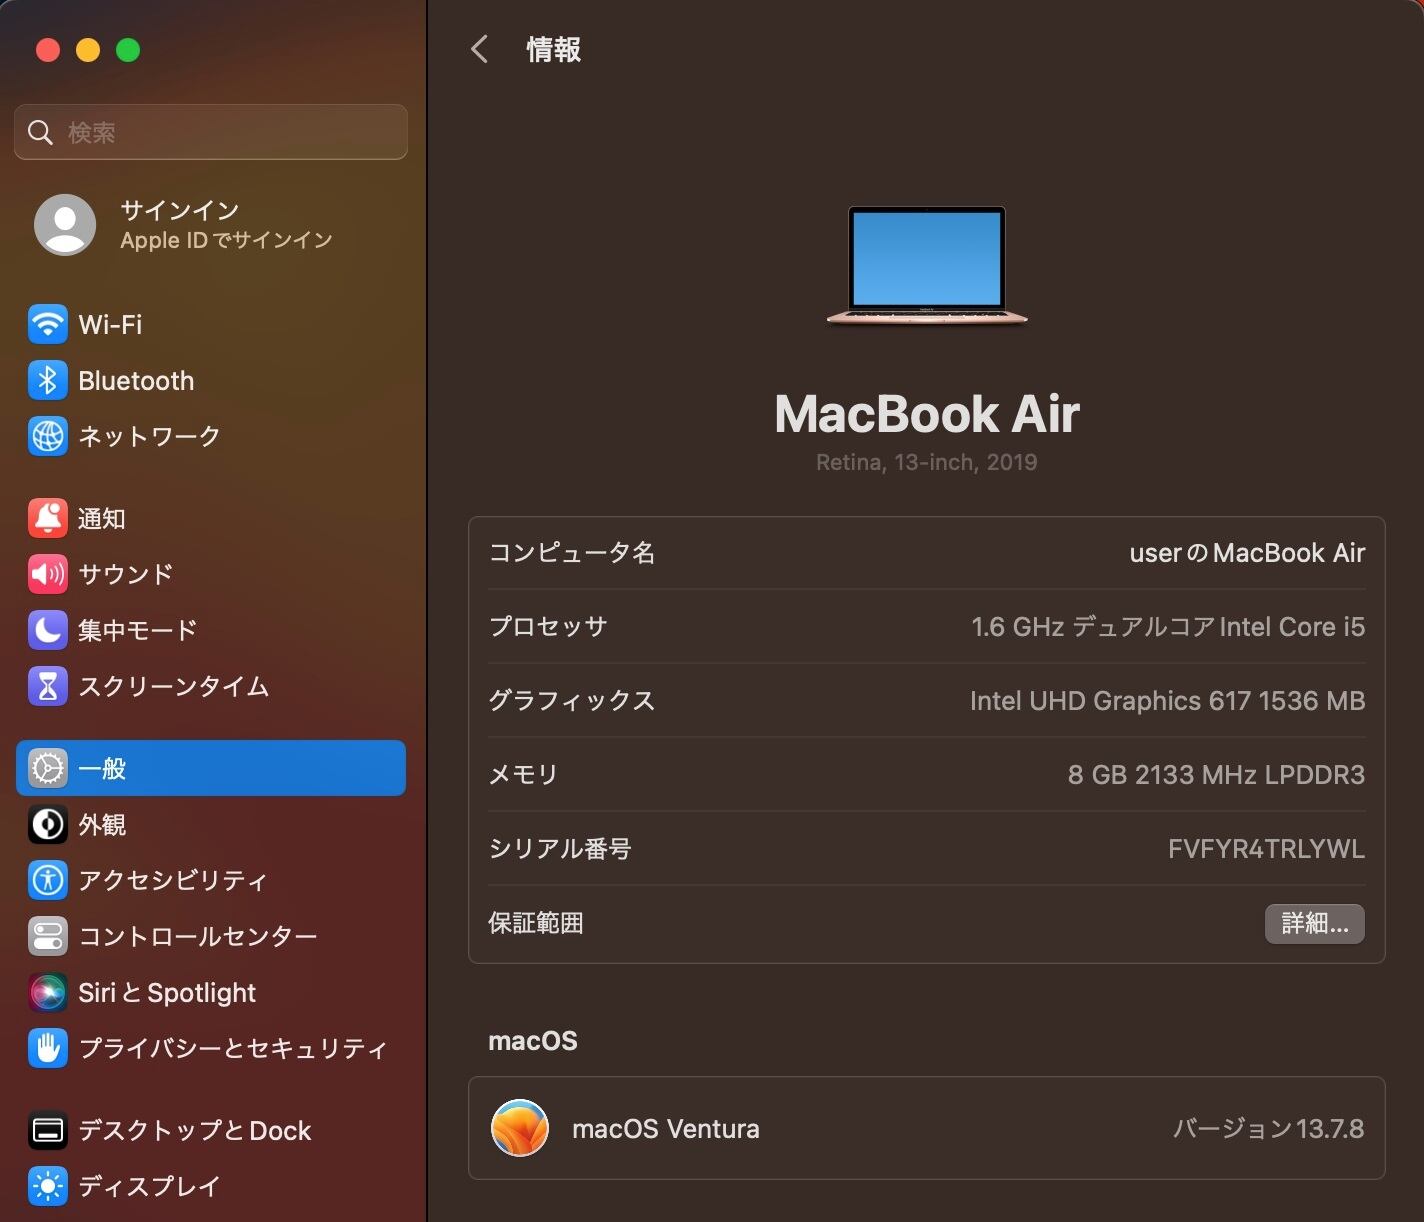1424x1222 pixels.
Task: Select 一般 in the sidebar
Action: pos(211,768)
